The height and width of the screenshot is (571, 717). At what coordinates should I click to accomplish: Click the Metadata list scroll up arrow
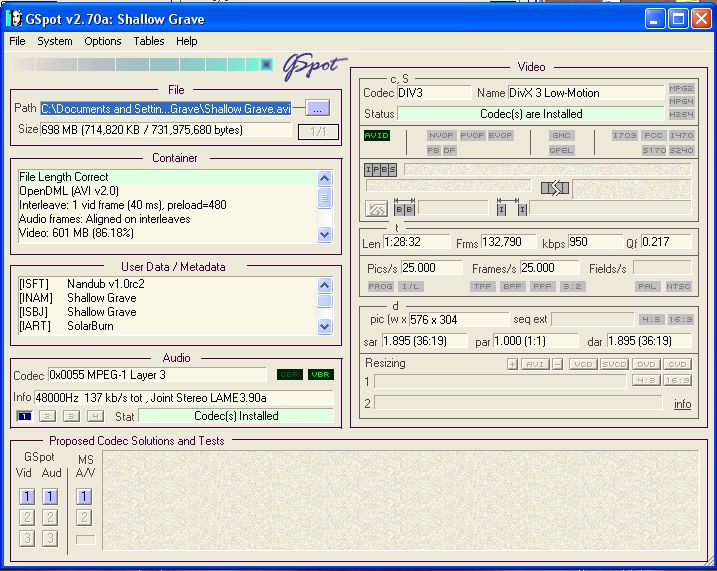tap(325, 285)
